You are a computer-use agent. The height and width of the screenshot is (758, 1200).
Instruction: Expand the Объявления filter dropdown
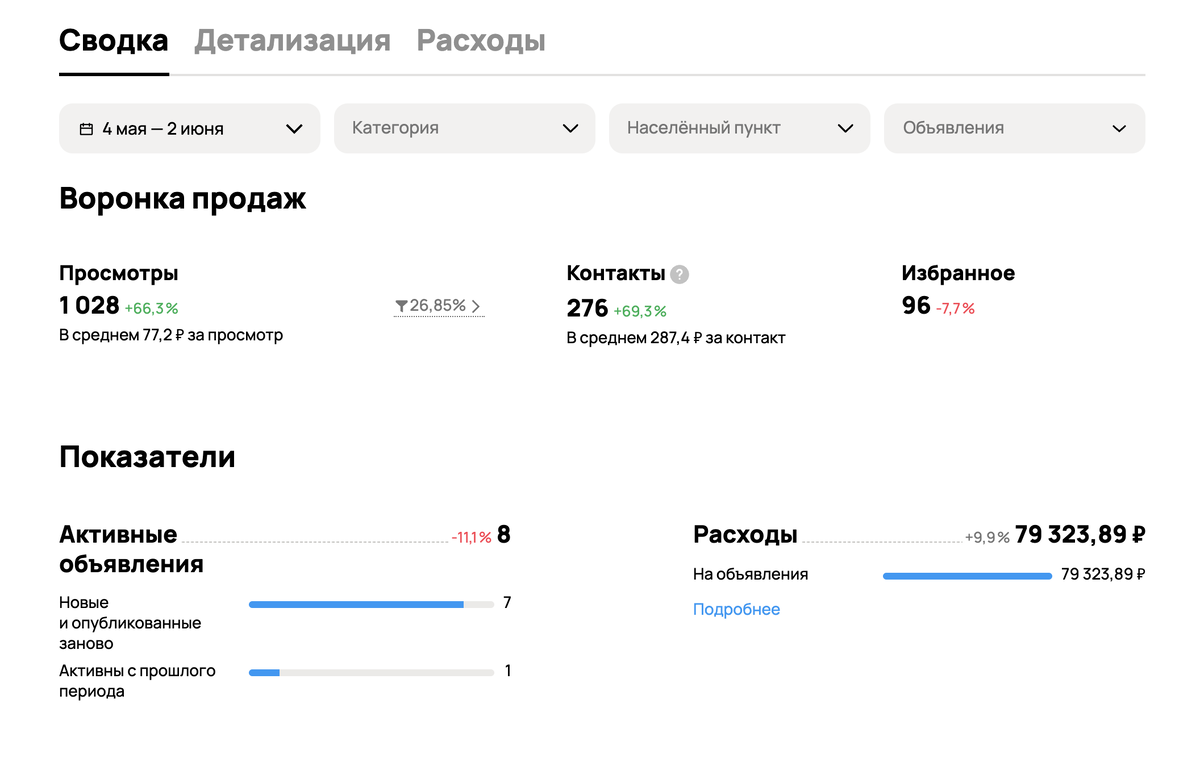tap(1014, 128)
